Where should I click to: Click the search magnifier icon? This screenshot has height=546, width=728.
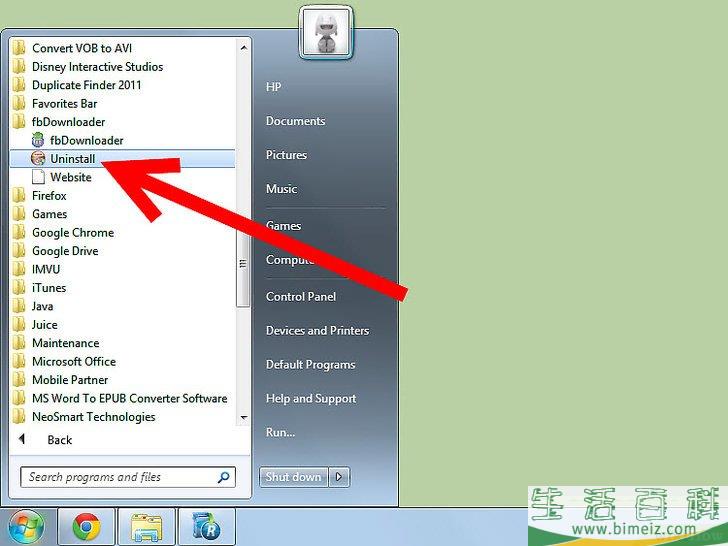pos(223,477)
